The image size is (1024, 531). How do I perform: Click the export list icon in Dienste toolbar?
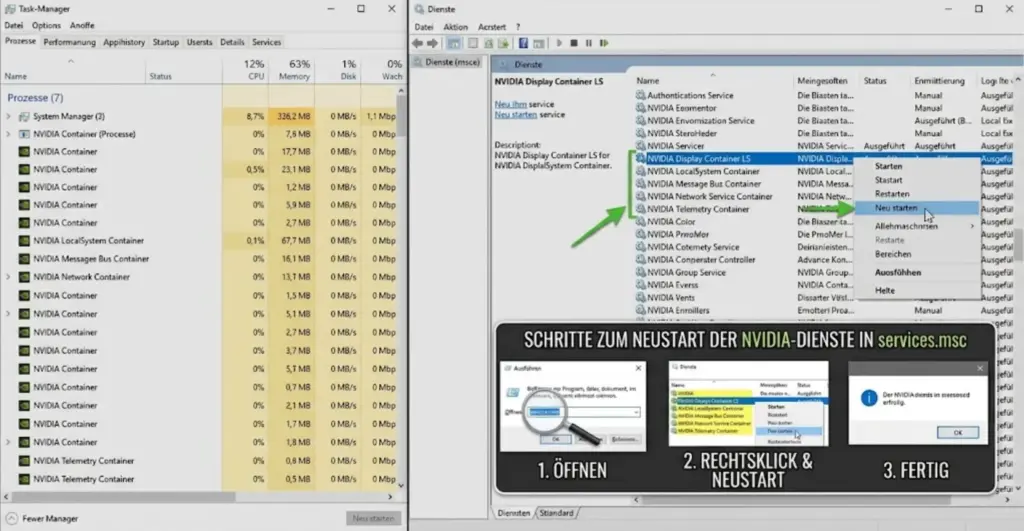coord(503,43)
